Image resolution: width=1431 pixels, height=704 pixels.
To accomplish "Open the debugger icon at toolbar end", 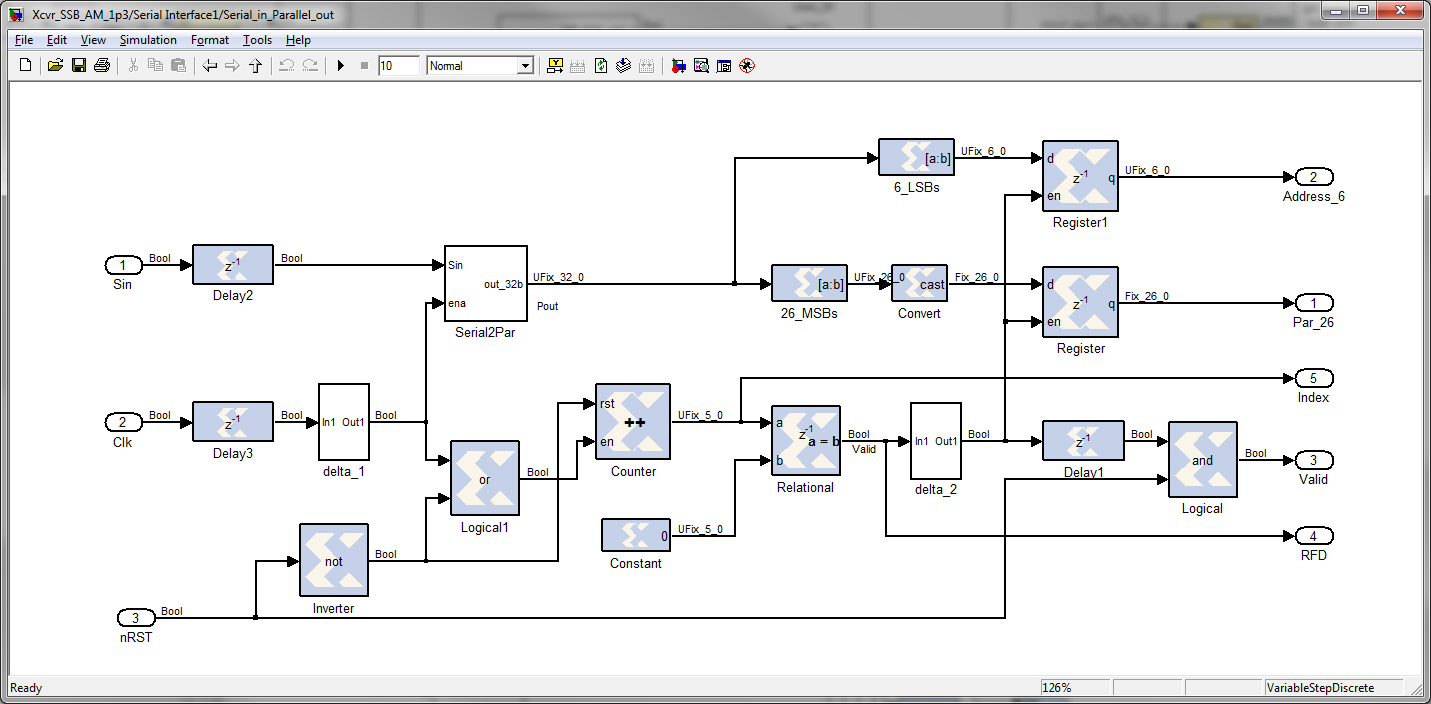I will click(746, 66).
